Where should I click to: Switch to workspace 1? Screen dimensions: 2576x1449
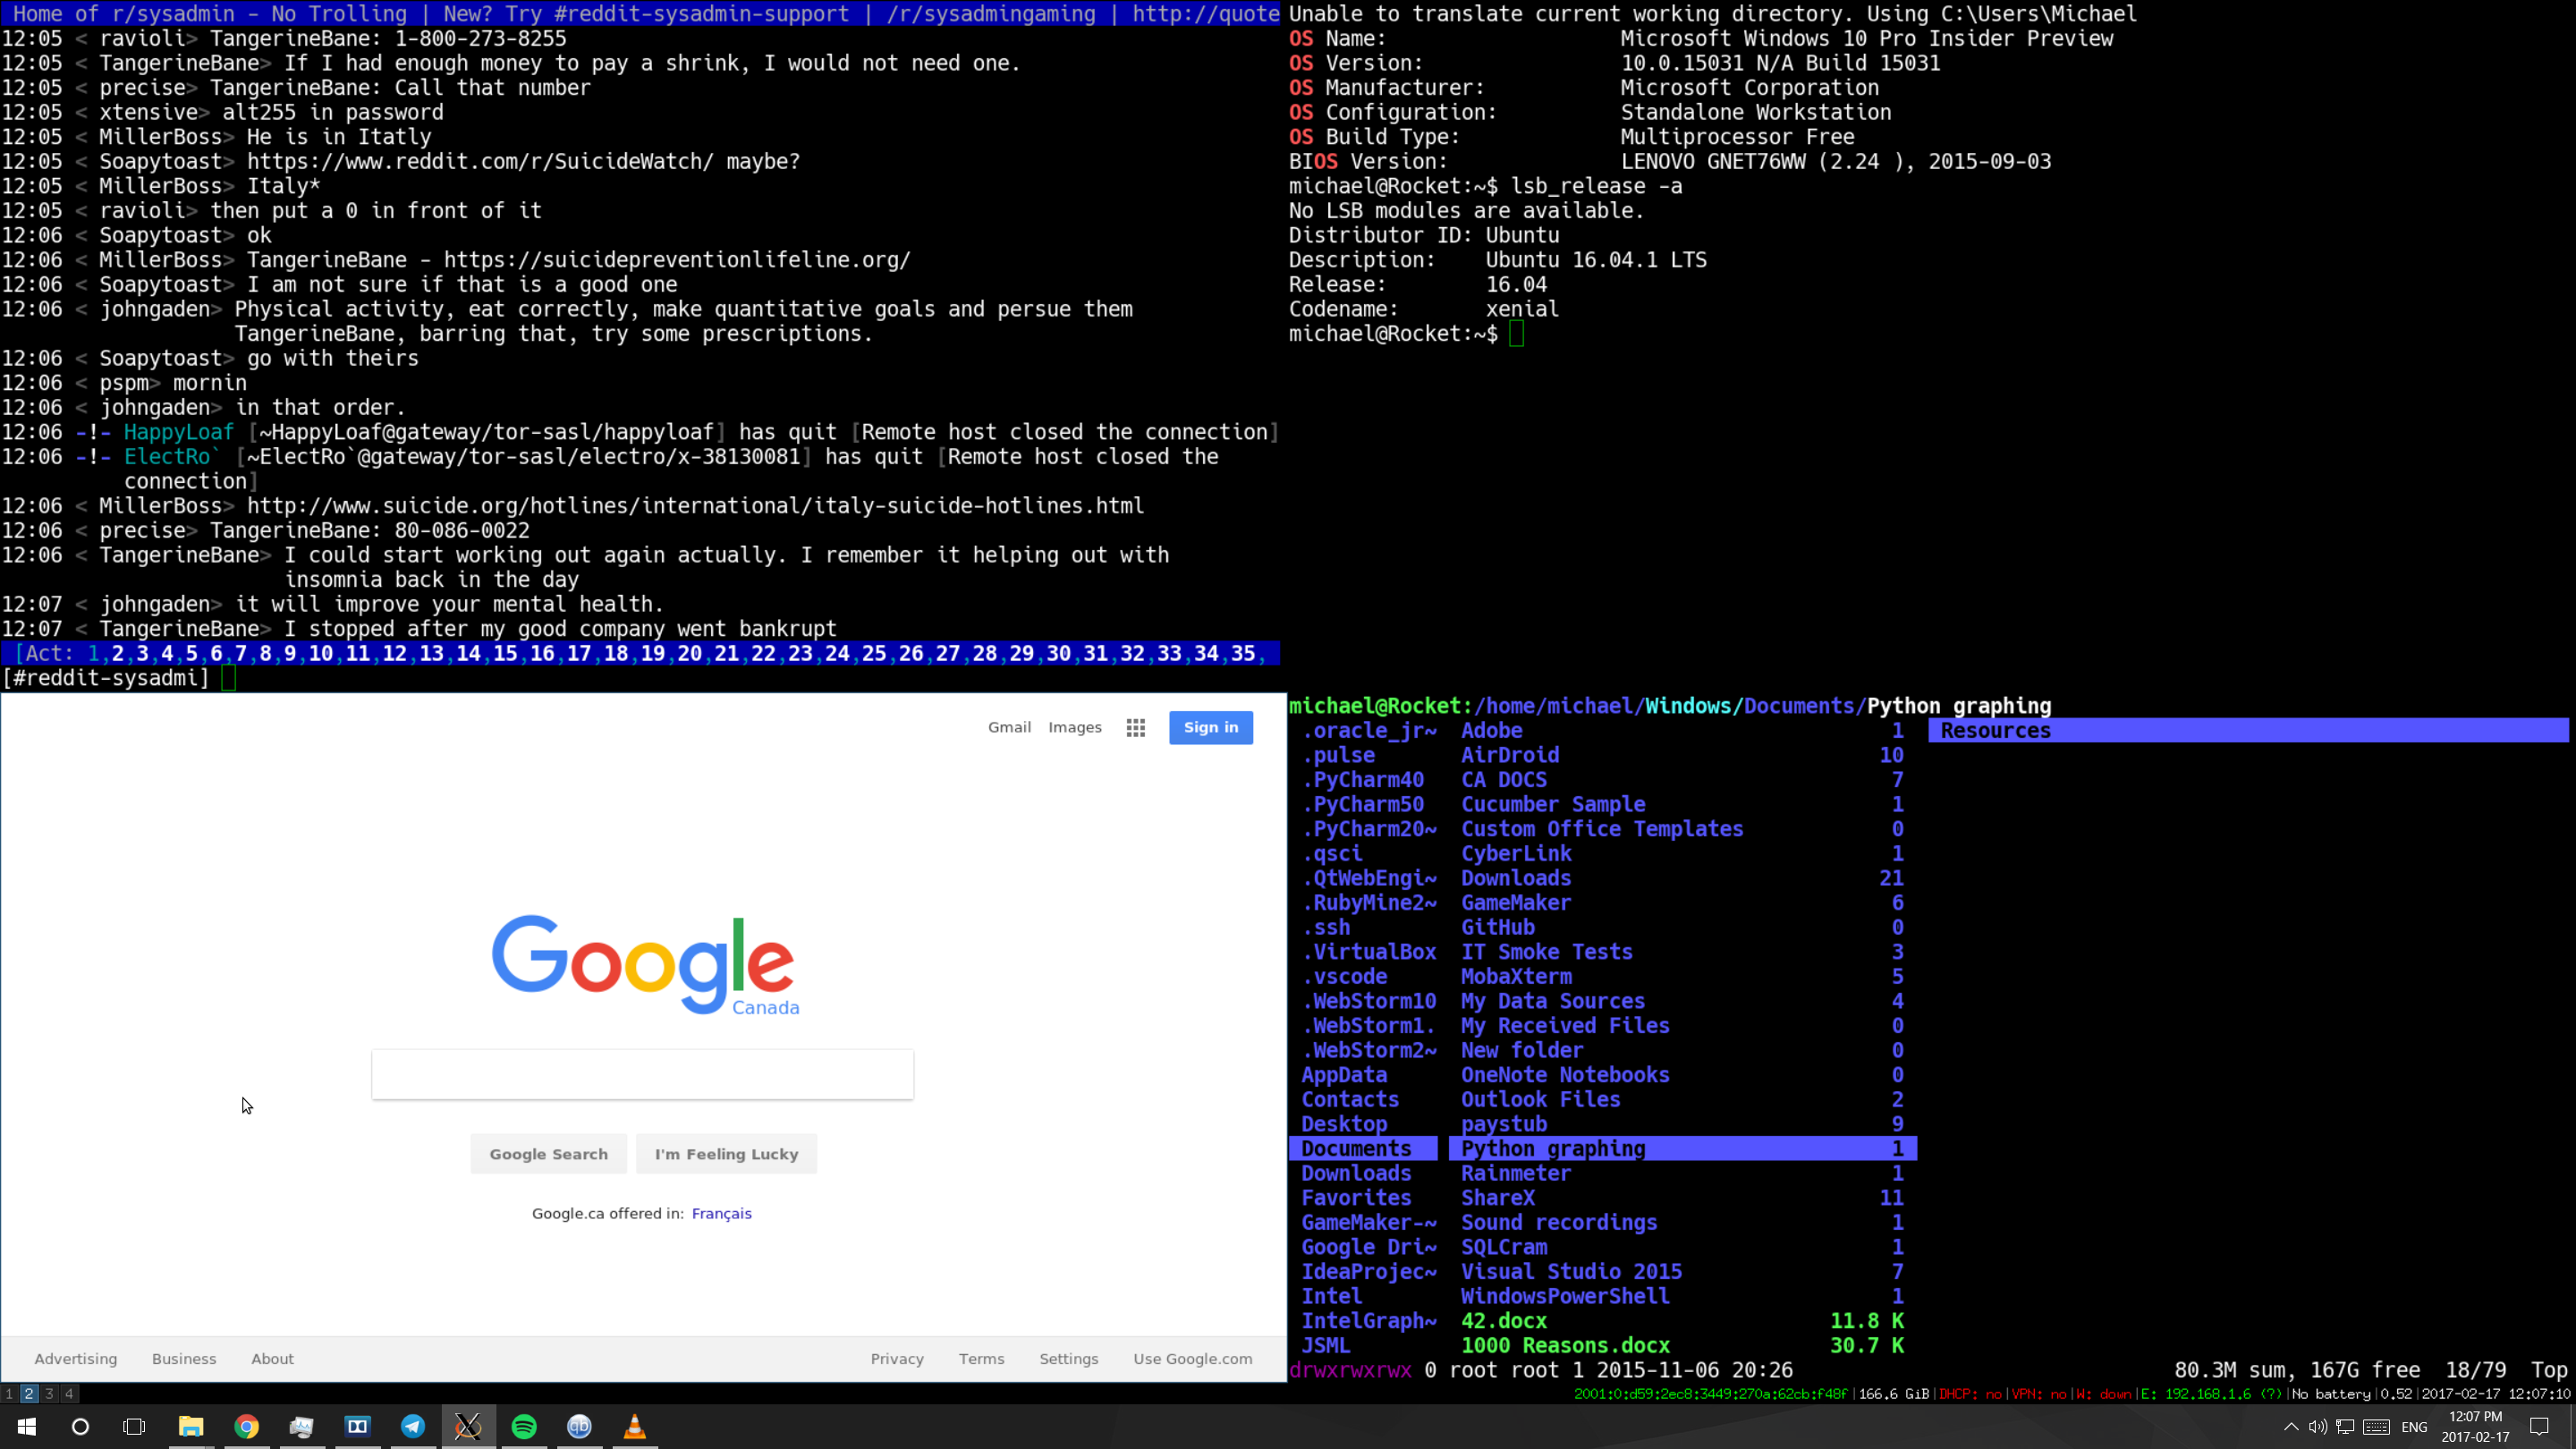point(9,1393)
